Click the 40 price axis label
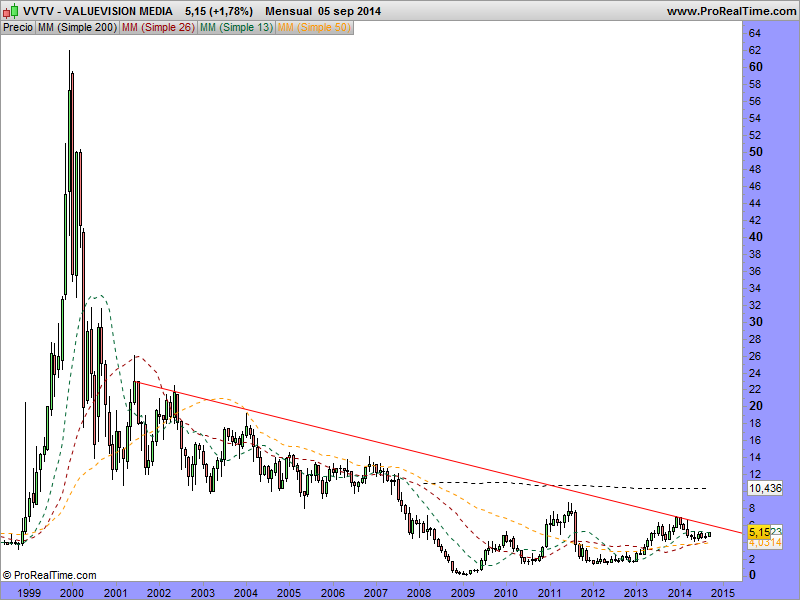Screen dimensions: 800x600 [755, 237]
